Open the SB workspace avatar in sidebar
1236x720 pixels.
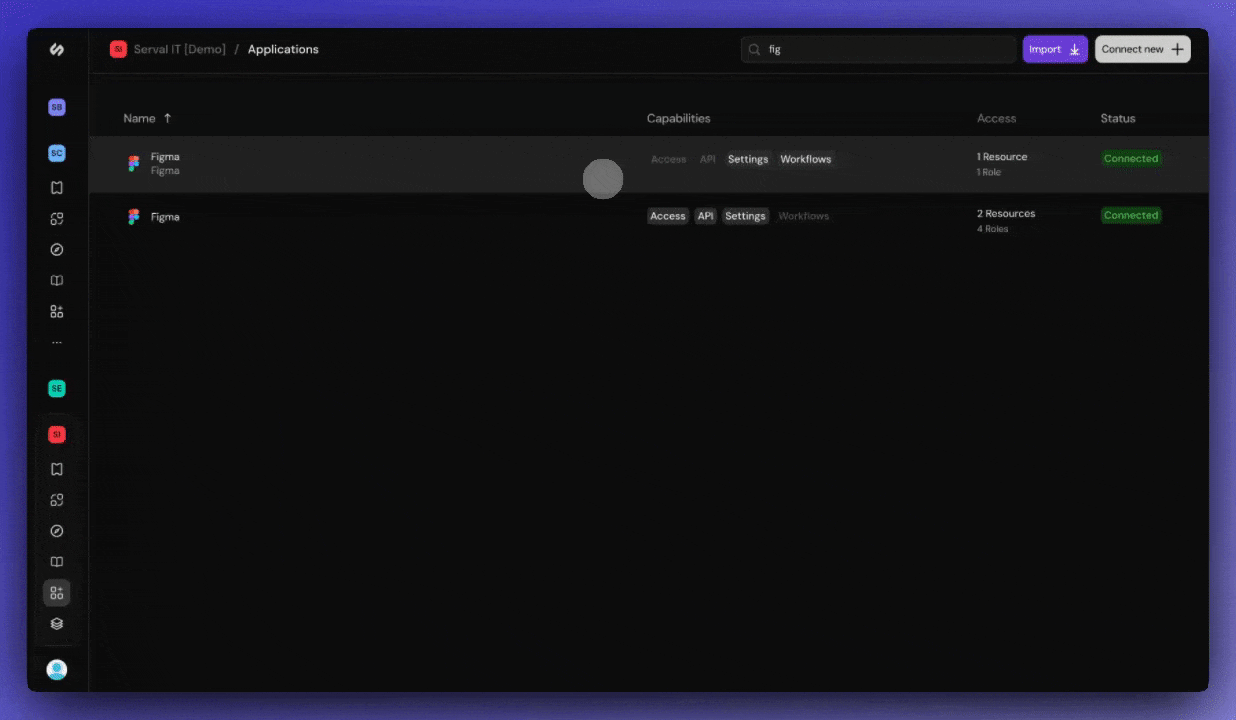(x=56, y=107)
